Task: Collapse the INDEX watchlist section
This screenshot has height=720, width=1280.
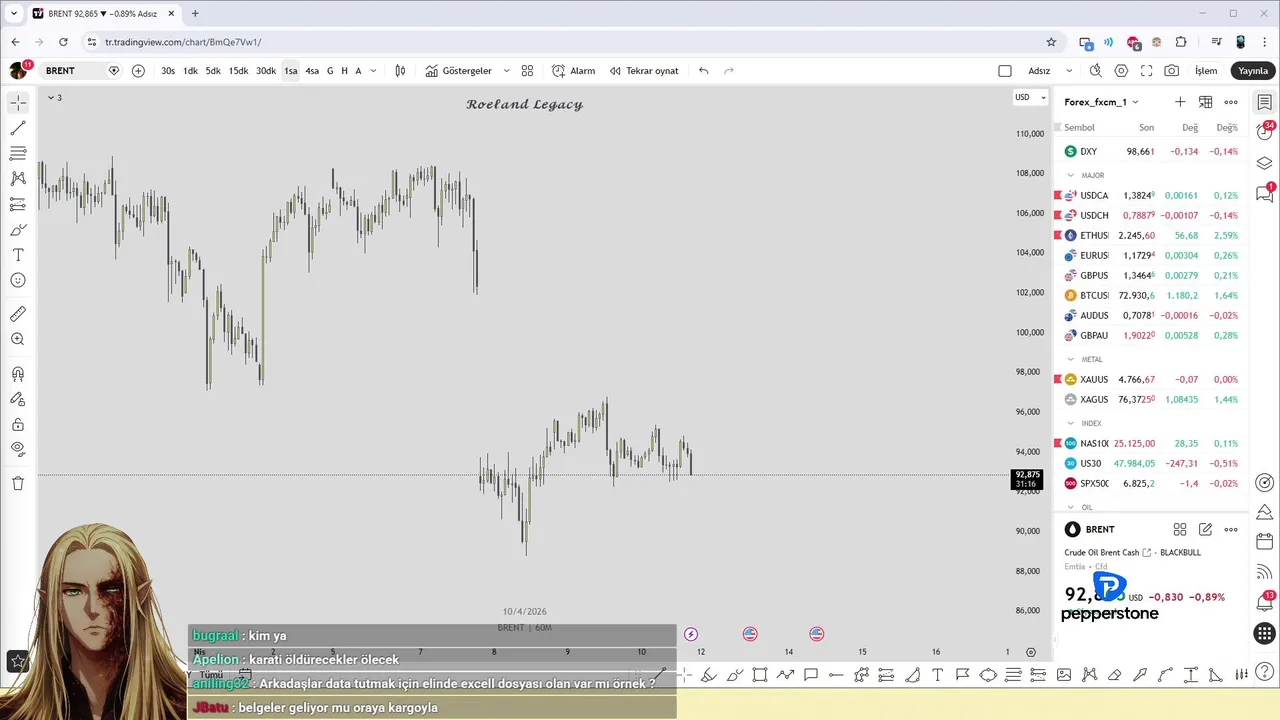Action: 1071,423
